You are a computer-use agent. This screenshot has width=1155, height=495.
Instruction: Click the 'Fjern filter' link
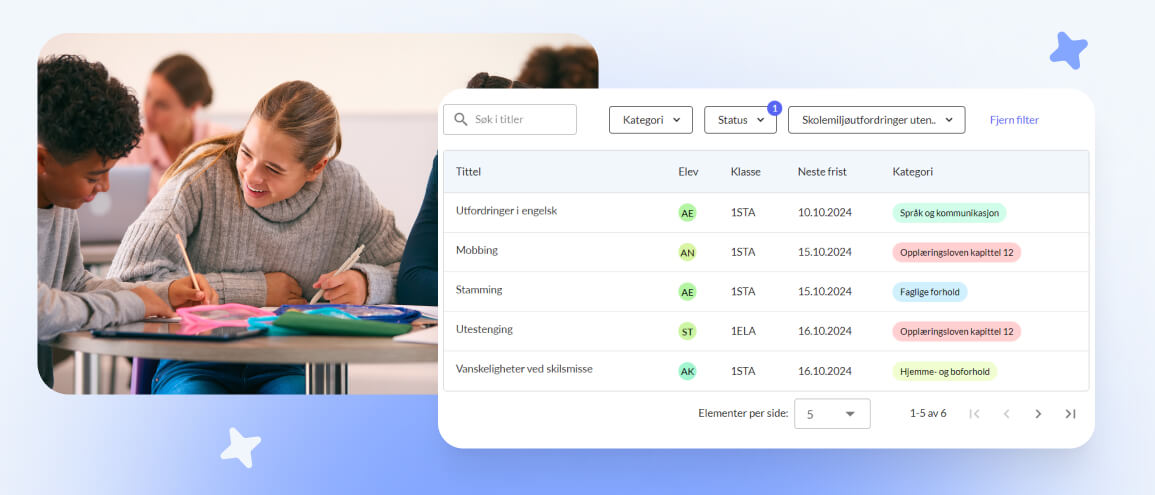[x=1014, y=120]
